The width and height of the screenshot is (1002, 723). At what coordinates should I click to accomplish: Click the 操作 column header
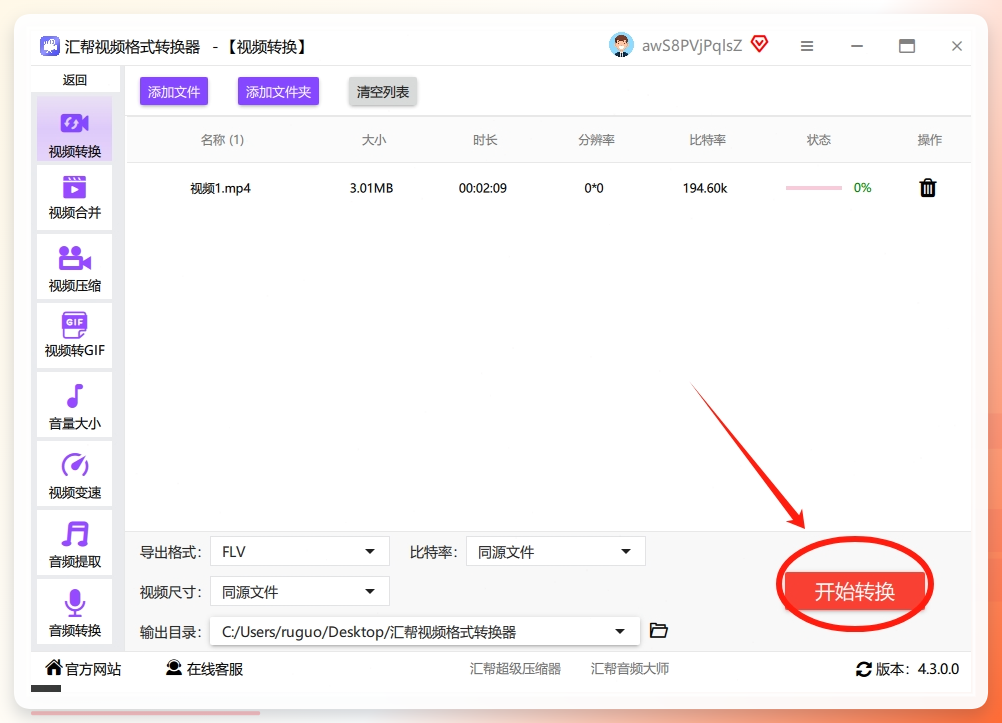[930, 140]
